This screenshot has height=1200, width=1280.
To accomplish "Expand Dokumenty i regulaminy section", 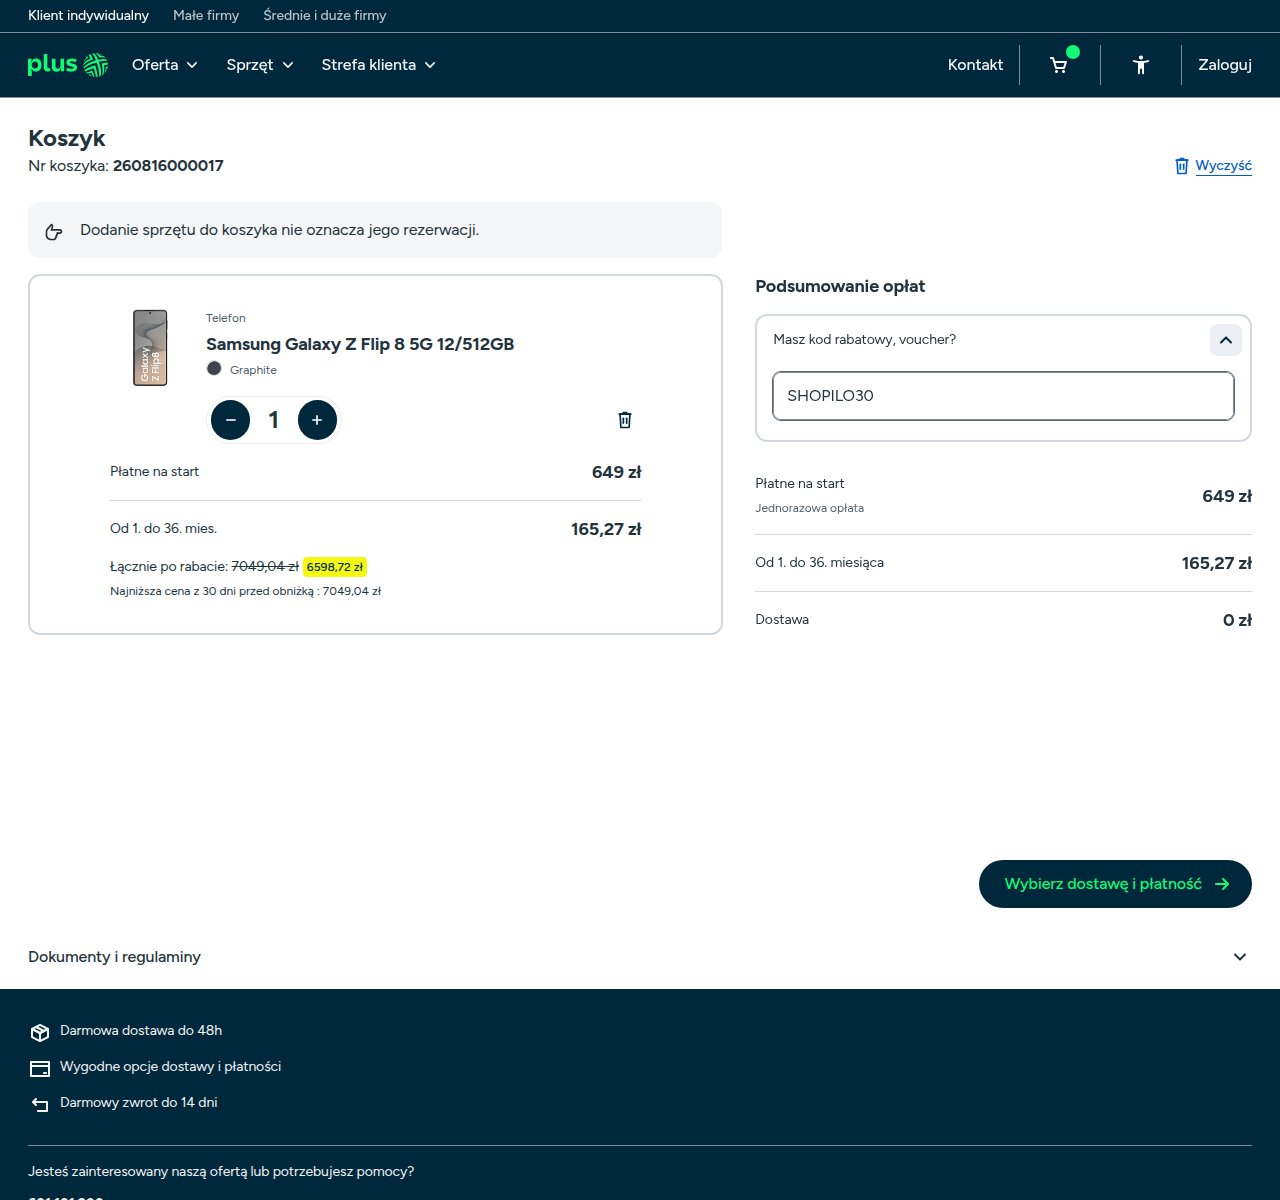I will (x=640, y=957).
